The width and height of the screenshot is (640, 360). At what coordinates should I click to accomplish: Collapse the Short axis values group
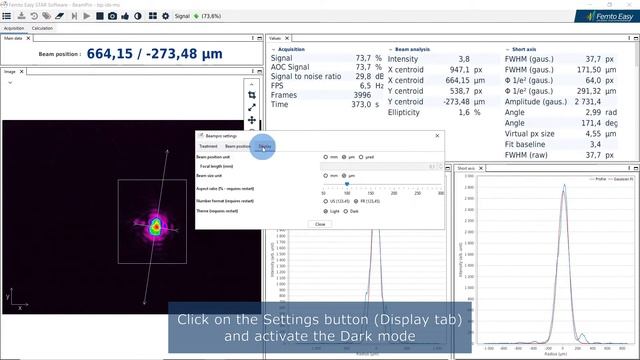pos(507,49)
